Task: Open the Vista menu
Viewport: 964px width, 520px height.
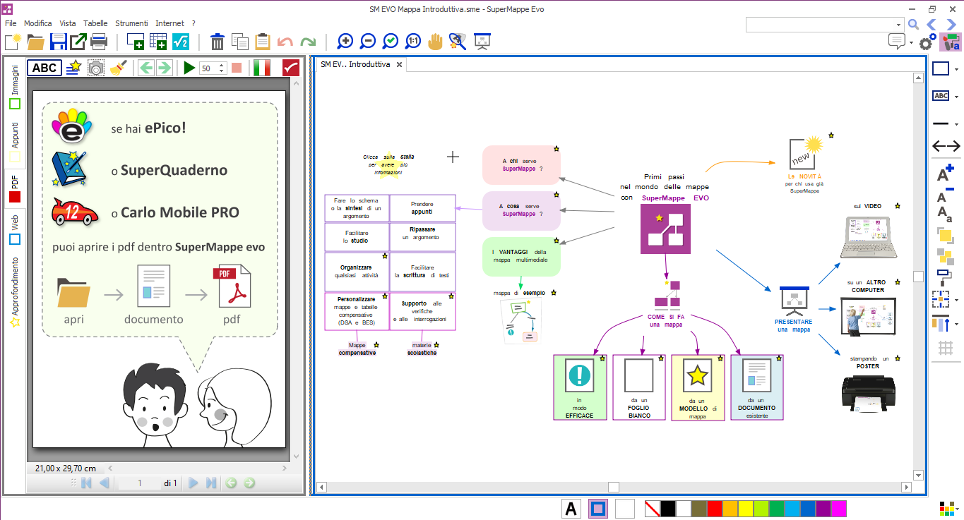Action: (x=68, y=23)
